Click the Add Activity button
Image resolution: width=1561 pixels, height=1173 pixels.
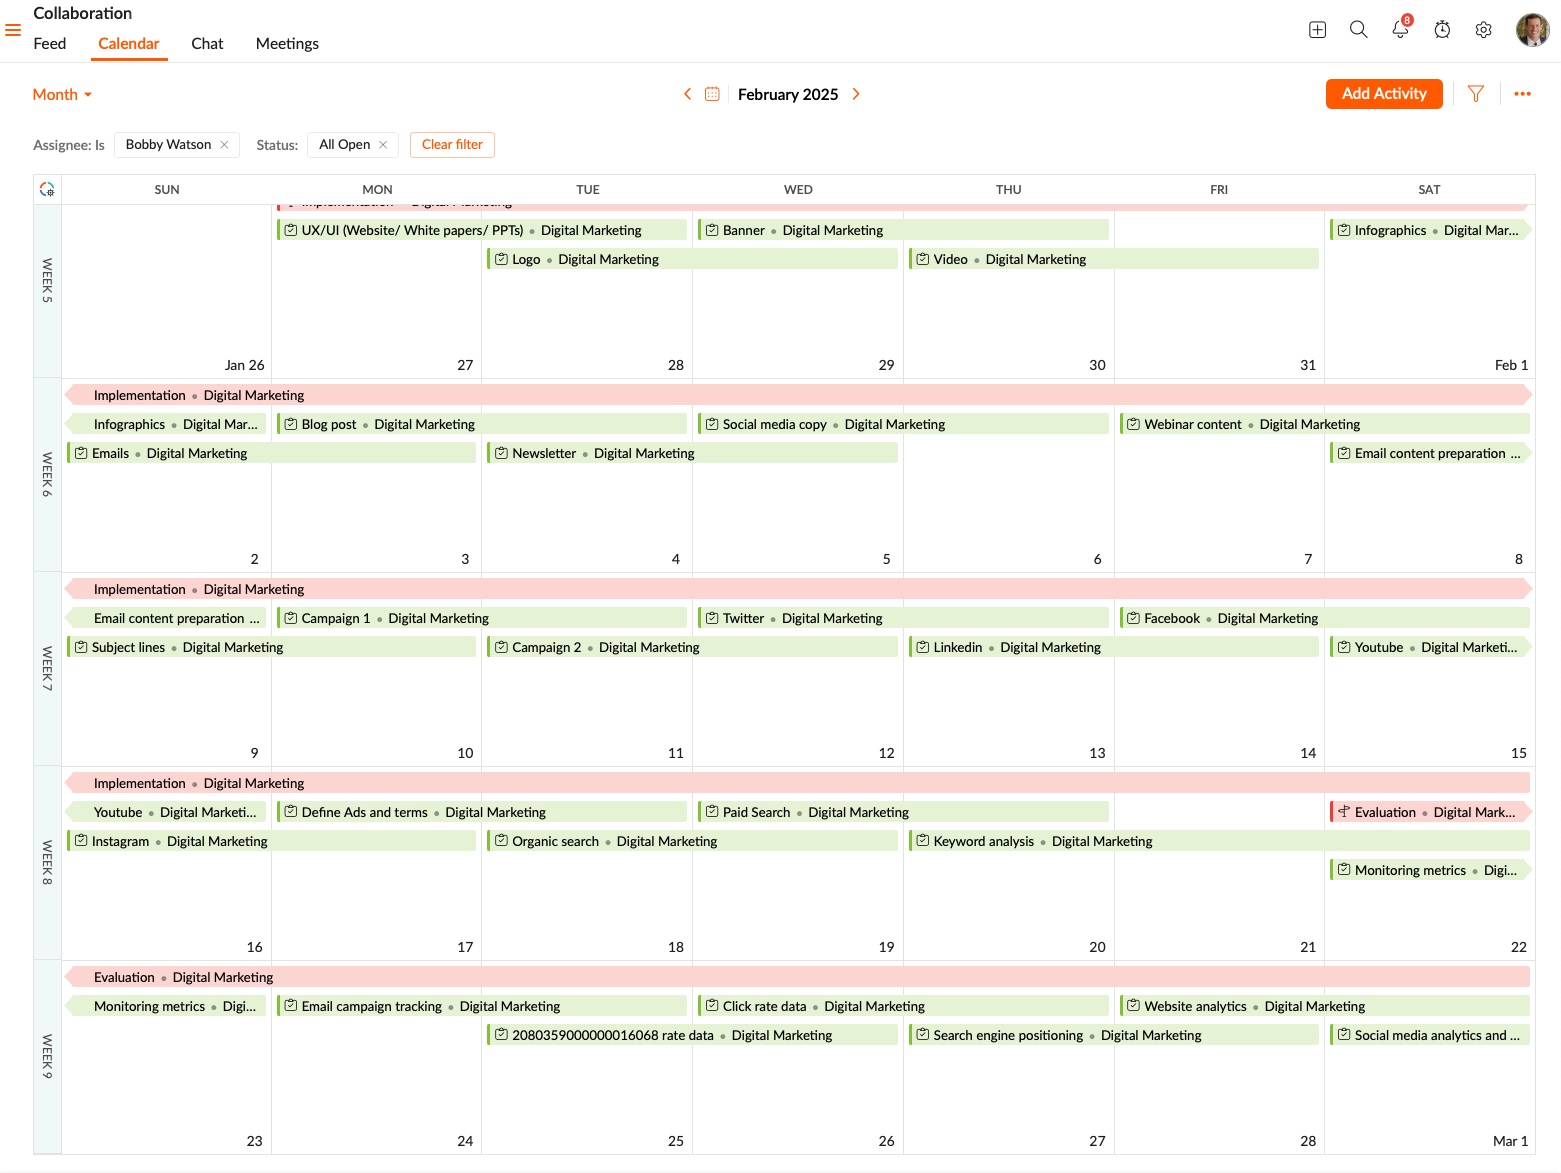(1384, 93)
